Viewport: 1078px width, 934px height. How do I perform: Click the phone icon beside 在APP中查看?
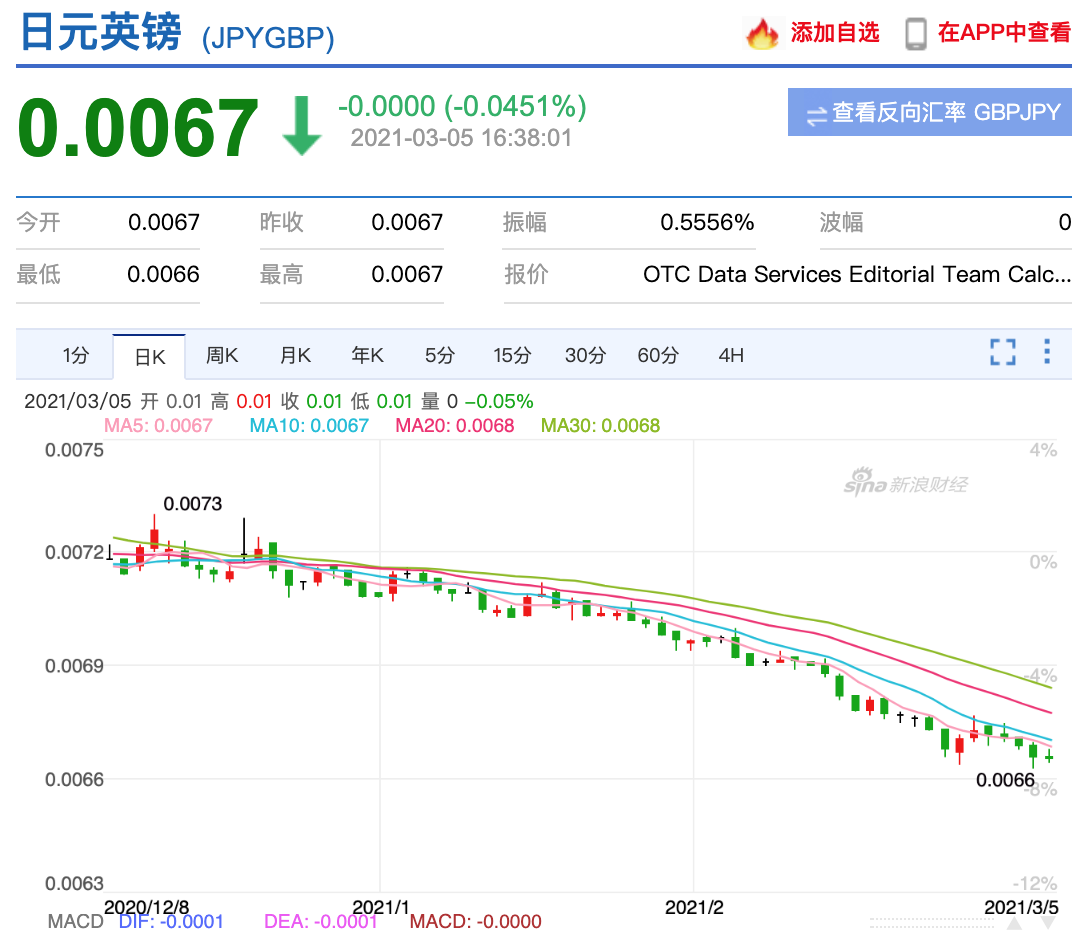pyautogui.click(x=915, y=33)
